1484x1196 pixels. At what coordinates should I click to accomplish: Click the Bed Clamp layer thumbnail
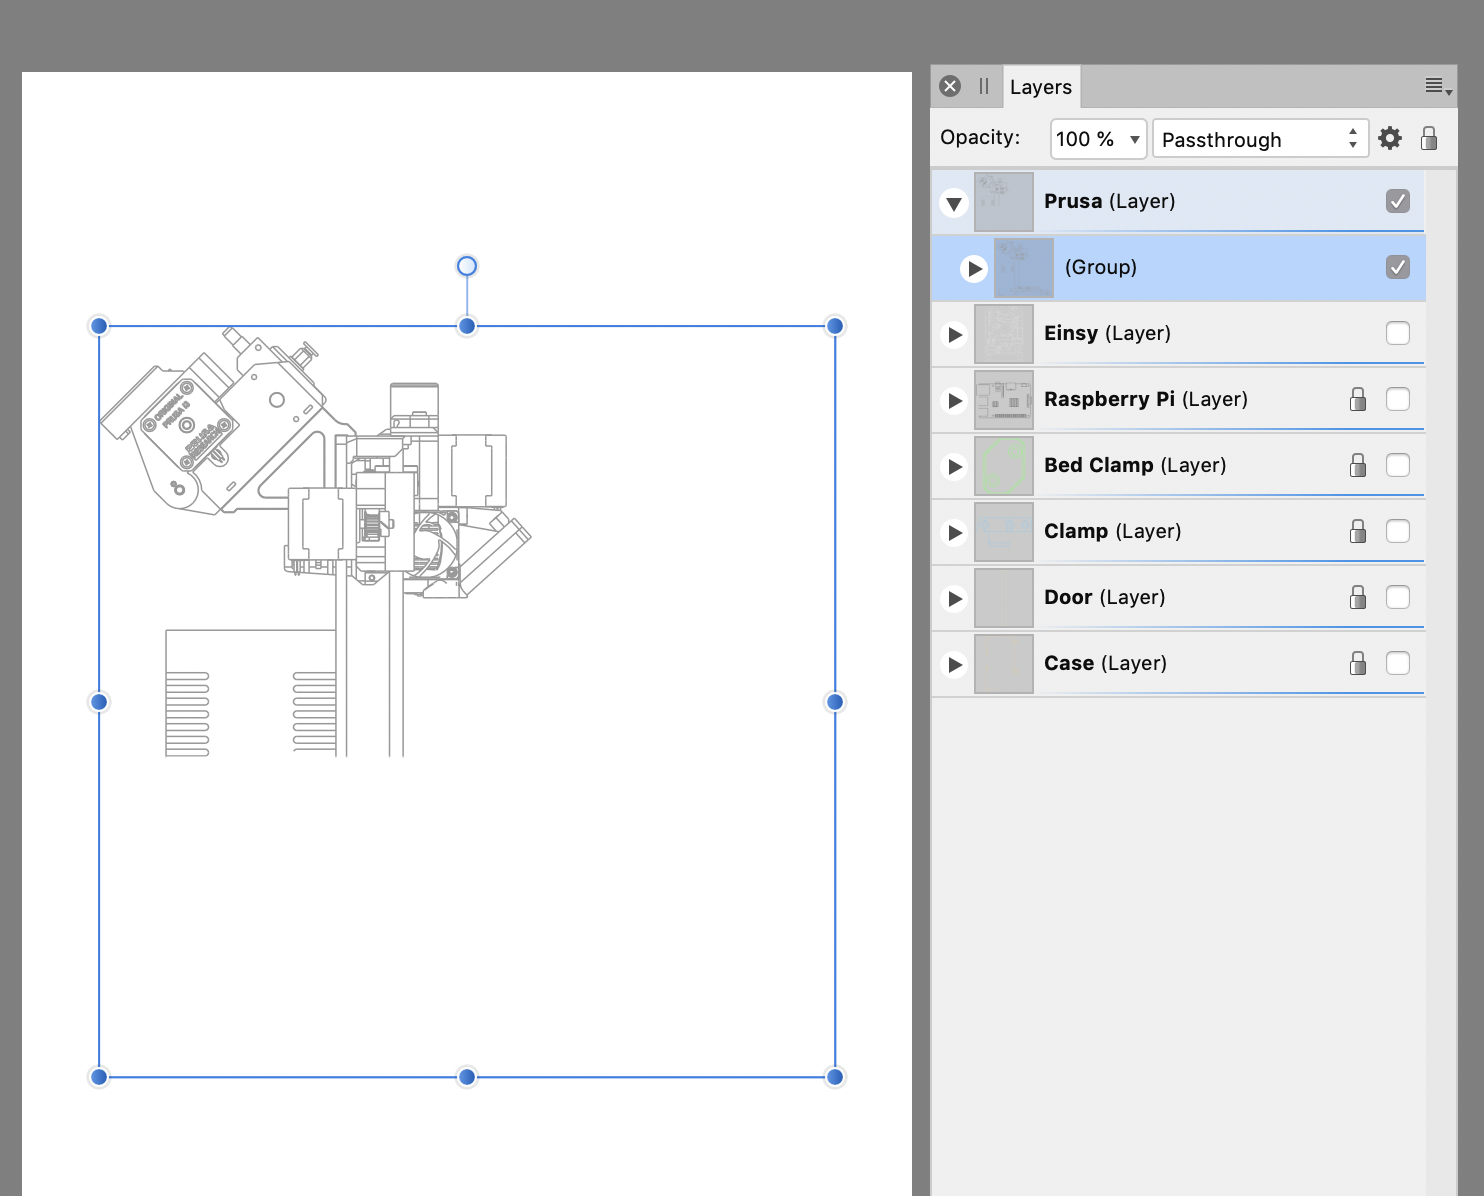(x=1003, y=466)
